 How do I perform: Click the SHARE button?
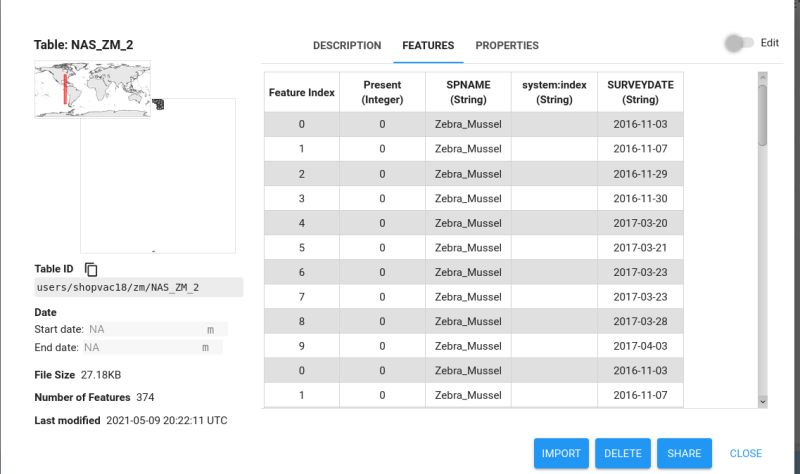(x=684, y=453)
